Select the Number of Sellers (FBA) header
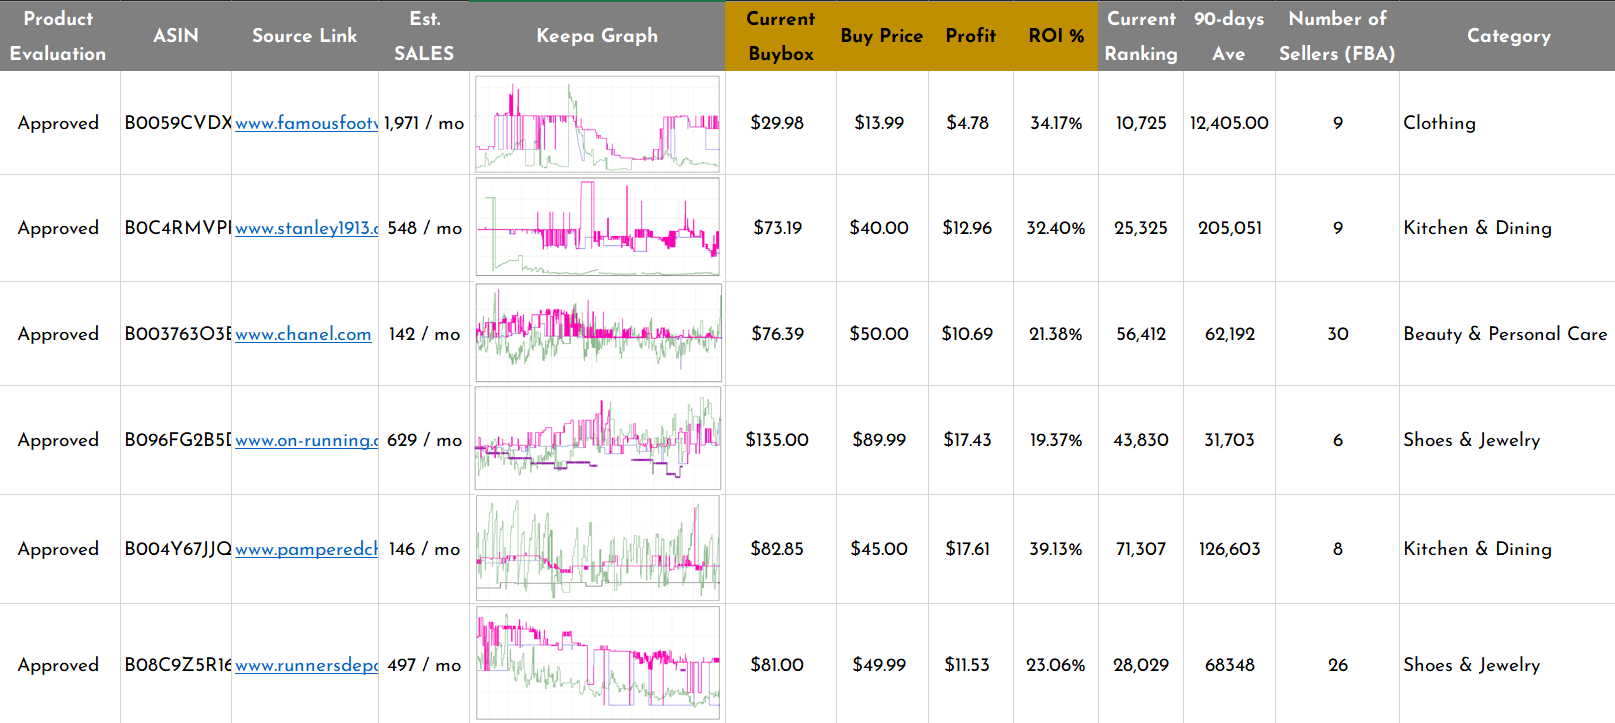 (x=1337, y=36)
